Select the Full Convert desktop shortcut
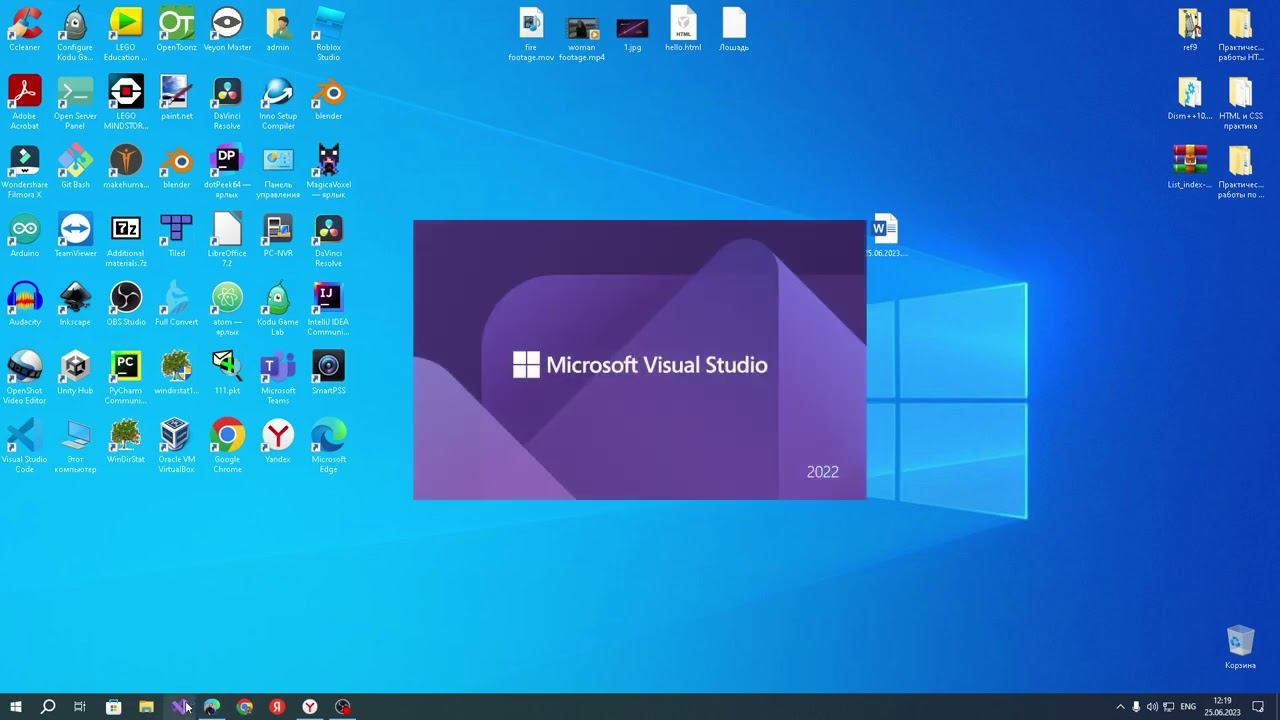Viewport: 1280px width, 720px height. (x=176, y=305)
